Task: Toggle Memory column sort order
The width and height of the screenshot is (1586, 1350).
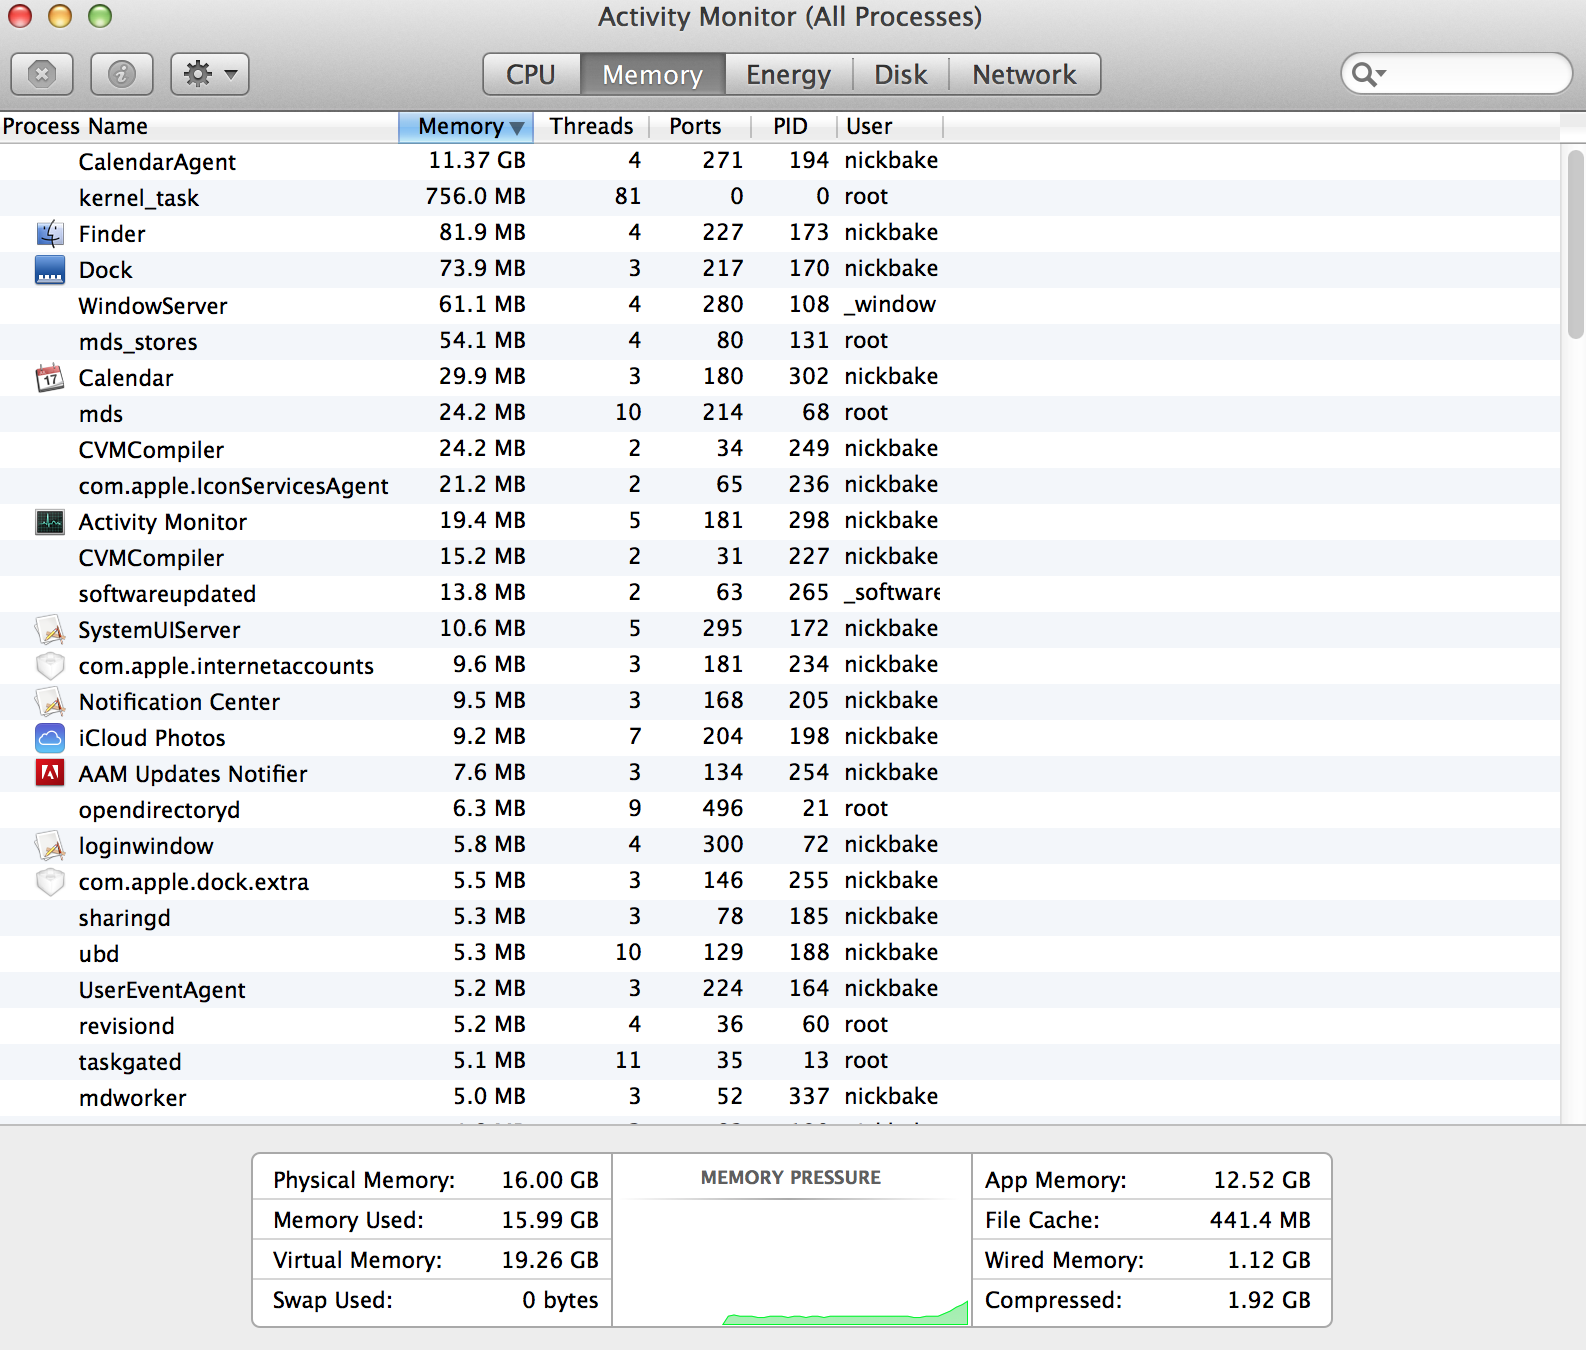Action: click(465, 127)
